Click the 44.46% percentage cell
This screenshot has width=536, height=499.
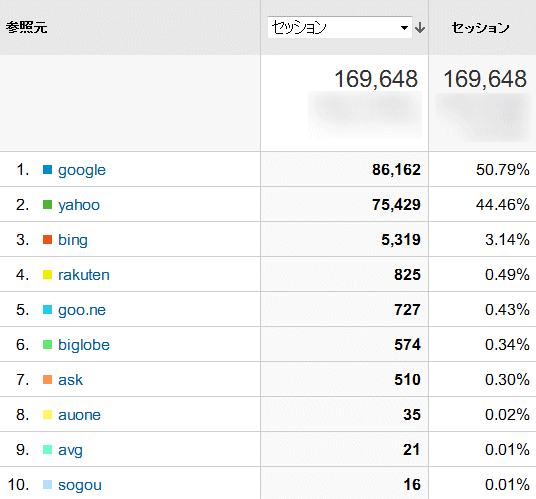tap(502, 205)
